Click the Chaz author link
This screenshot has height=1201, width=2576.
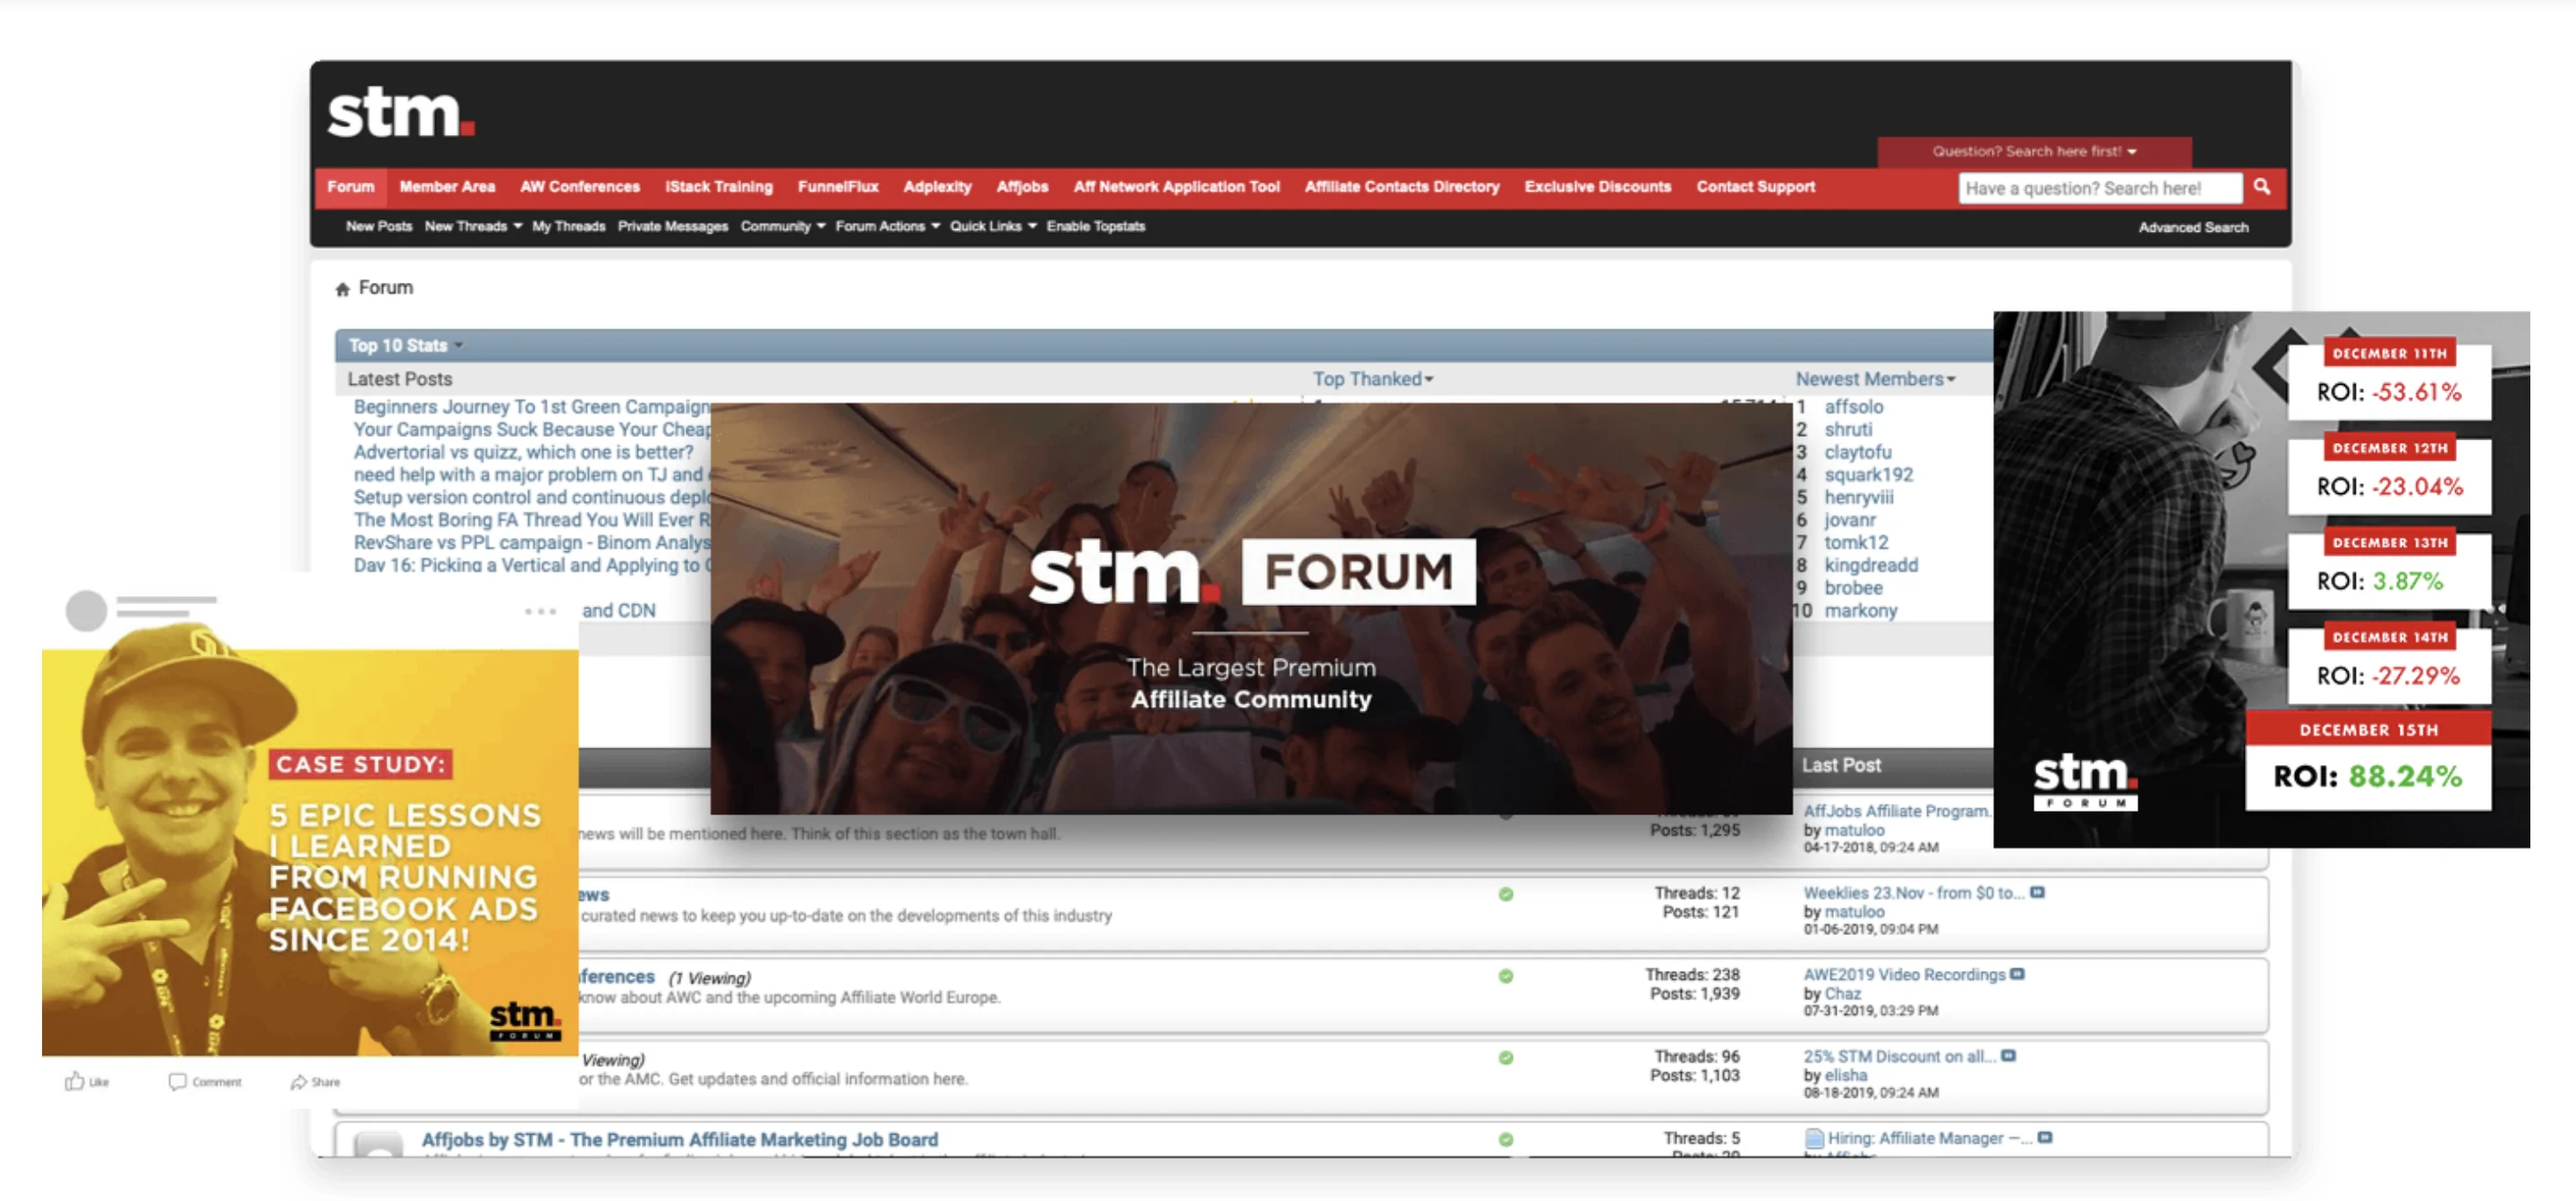tap(1842, 994)
